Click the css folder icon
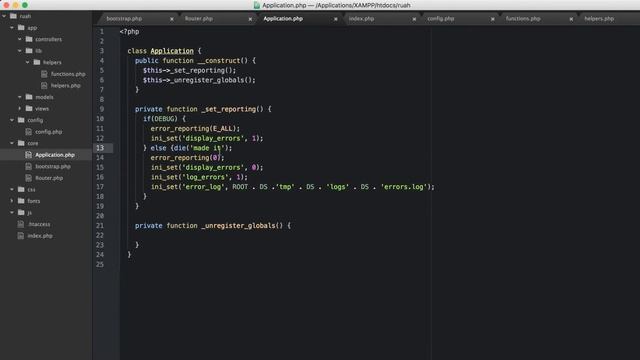Viewport: 640px width, 360px height. pyautogui.click(x=21, y=189)
